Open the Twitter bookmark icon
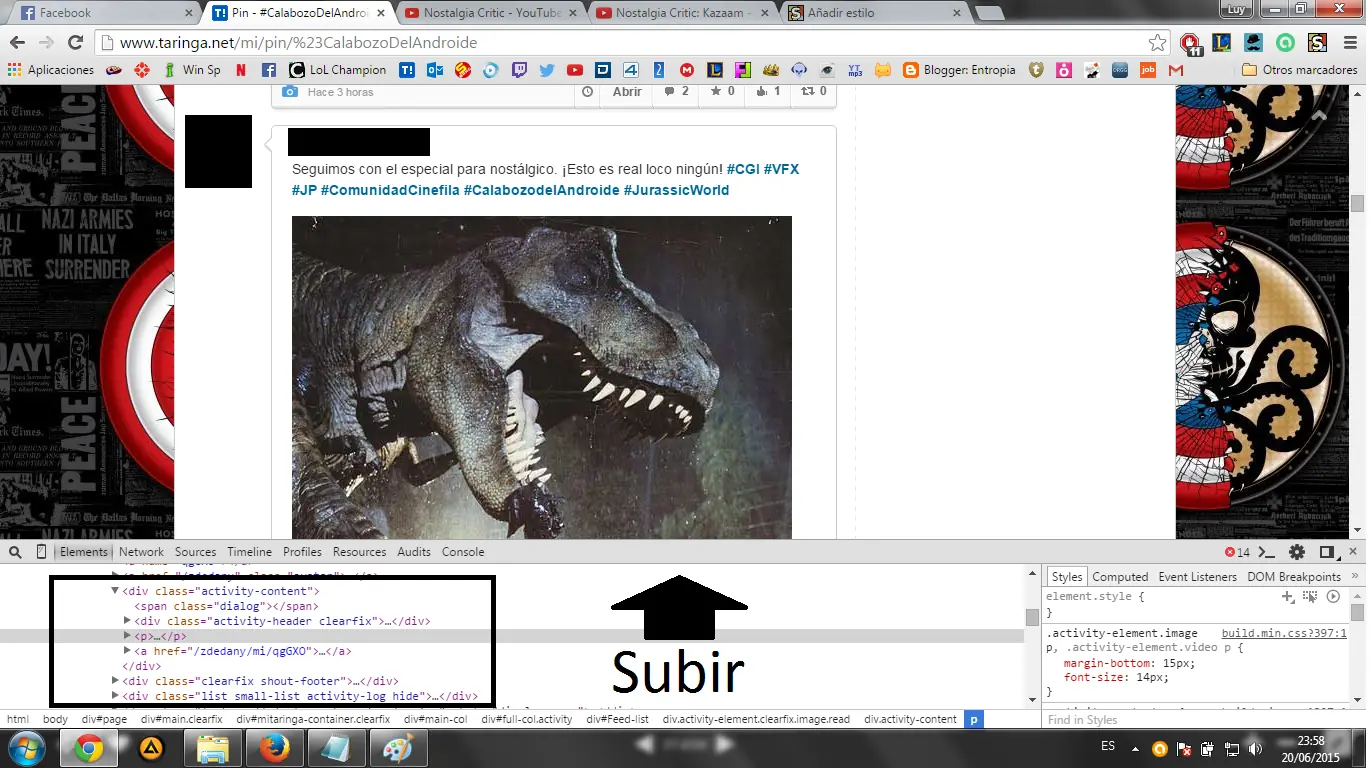Screen dimensions: 1370x768 pos(546,70)
